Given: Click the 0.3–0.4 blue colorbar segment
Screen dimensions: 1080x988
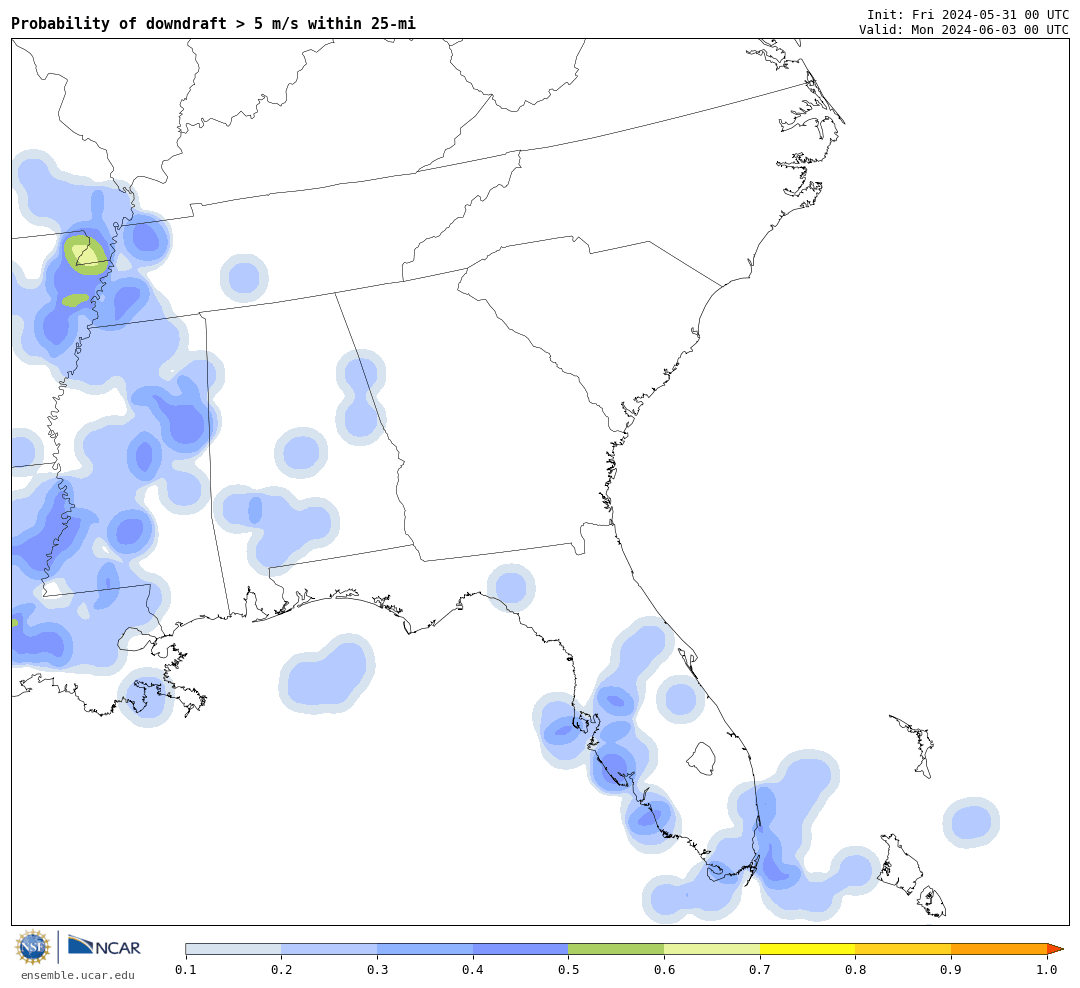Looking at the screenshot, I should (x=425, y=949).
